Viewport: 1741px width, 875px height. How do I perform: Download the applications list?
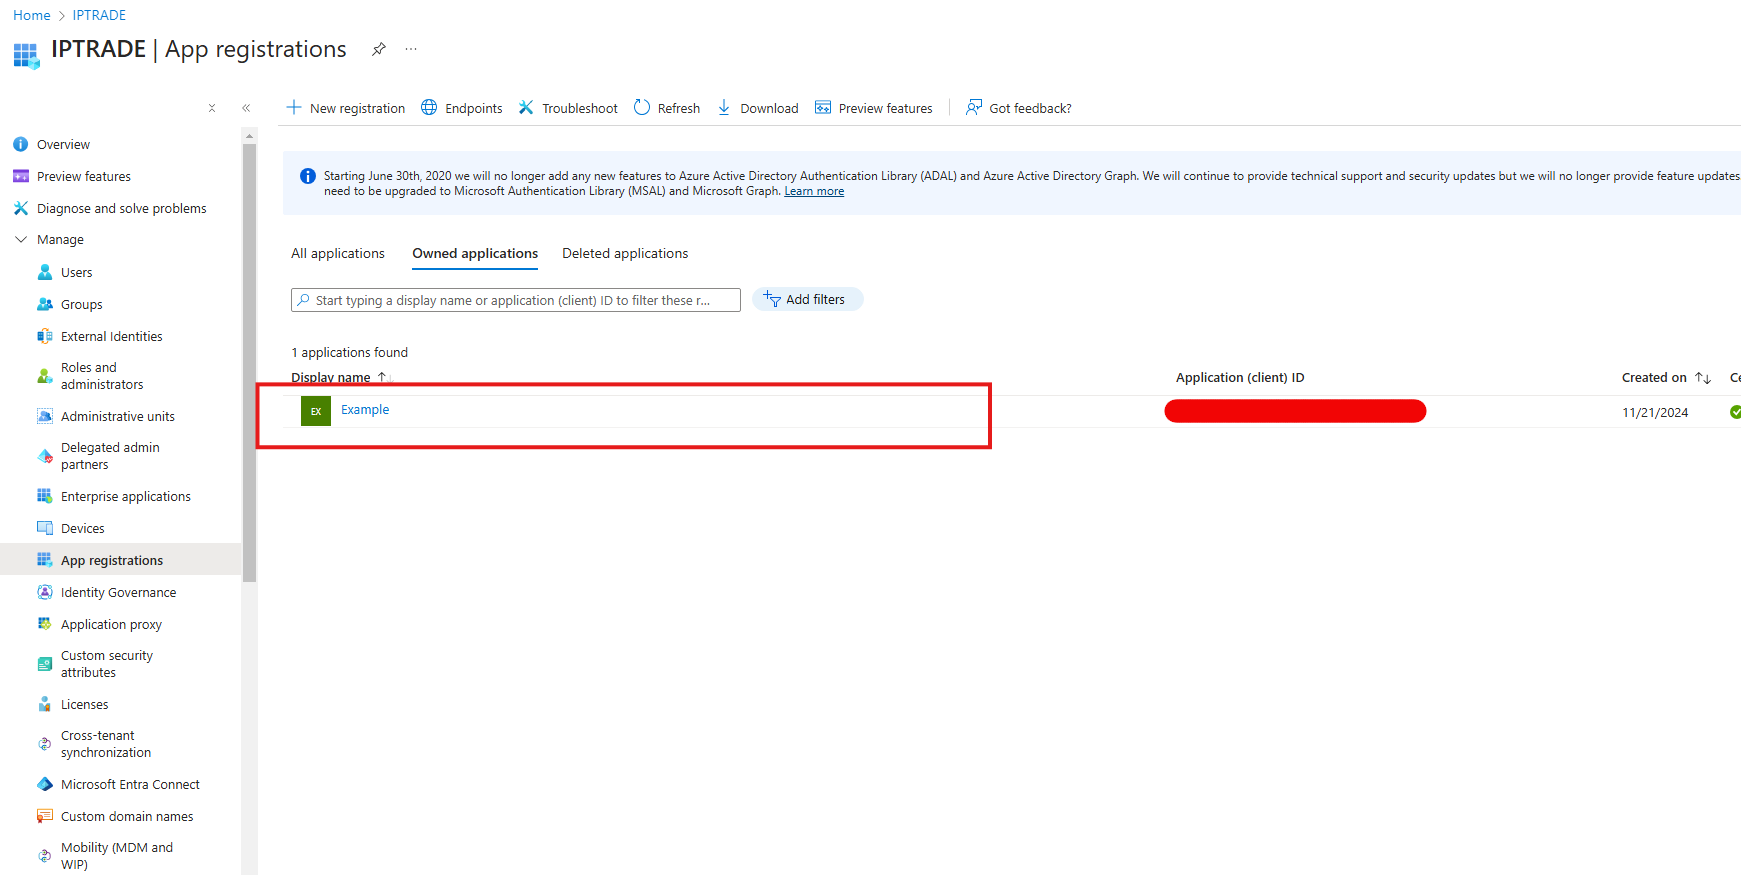tap(758, 108)
